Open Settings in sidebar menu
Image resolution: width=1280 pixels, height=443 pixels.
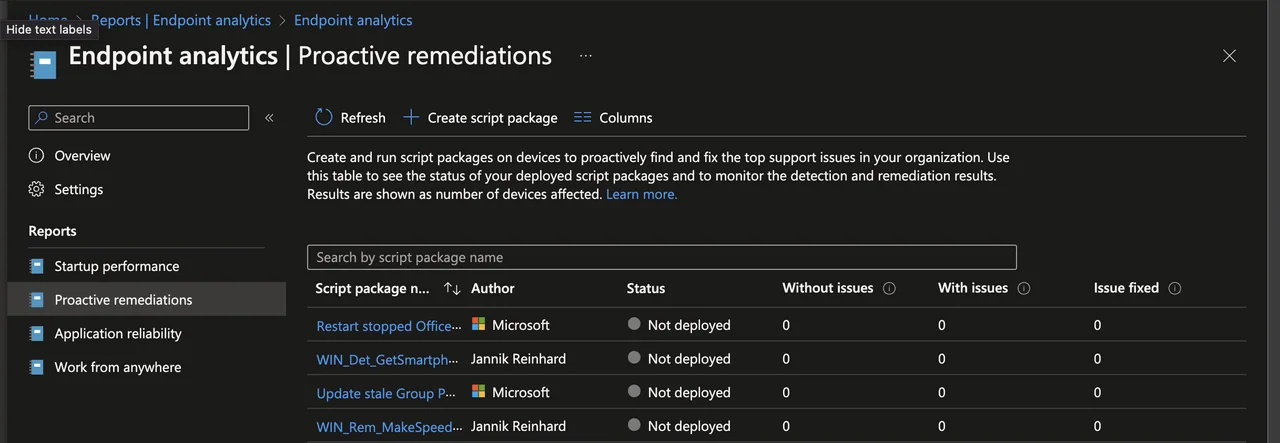click(79, 189)
